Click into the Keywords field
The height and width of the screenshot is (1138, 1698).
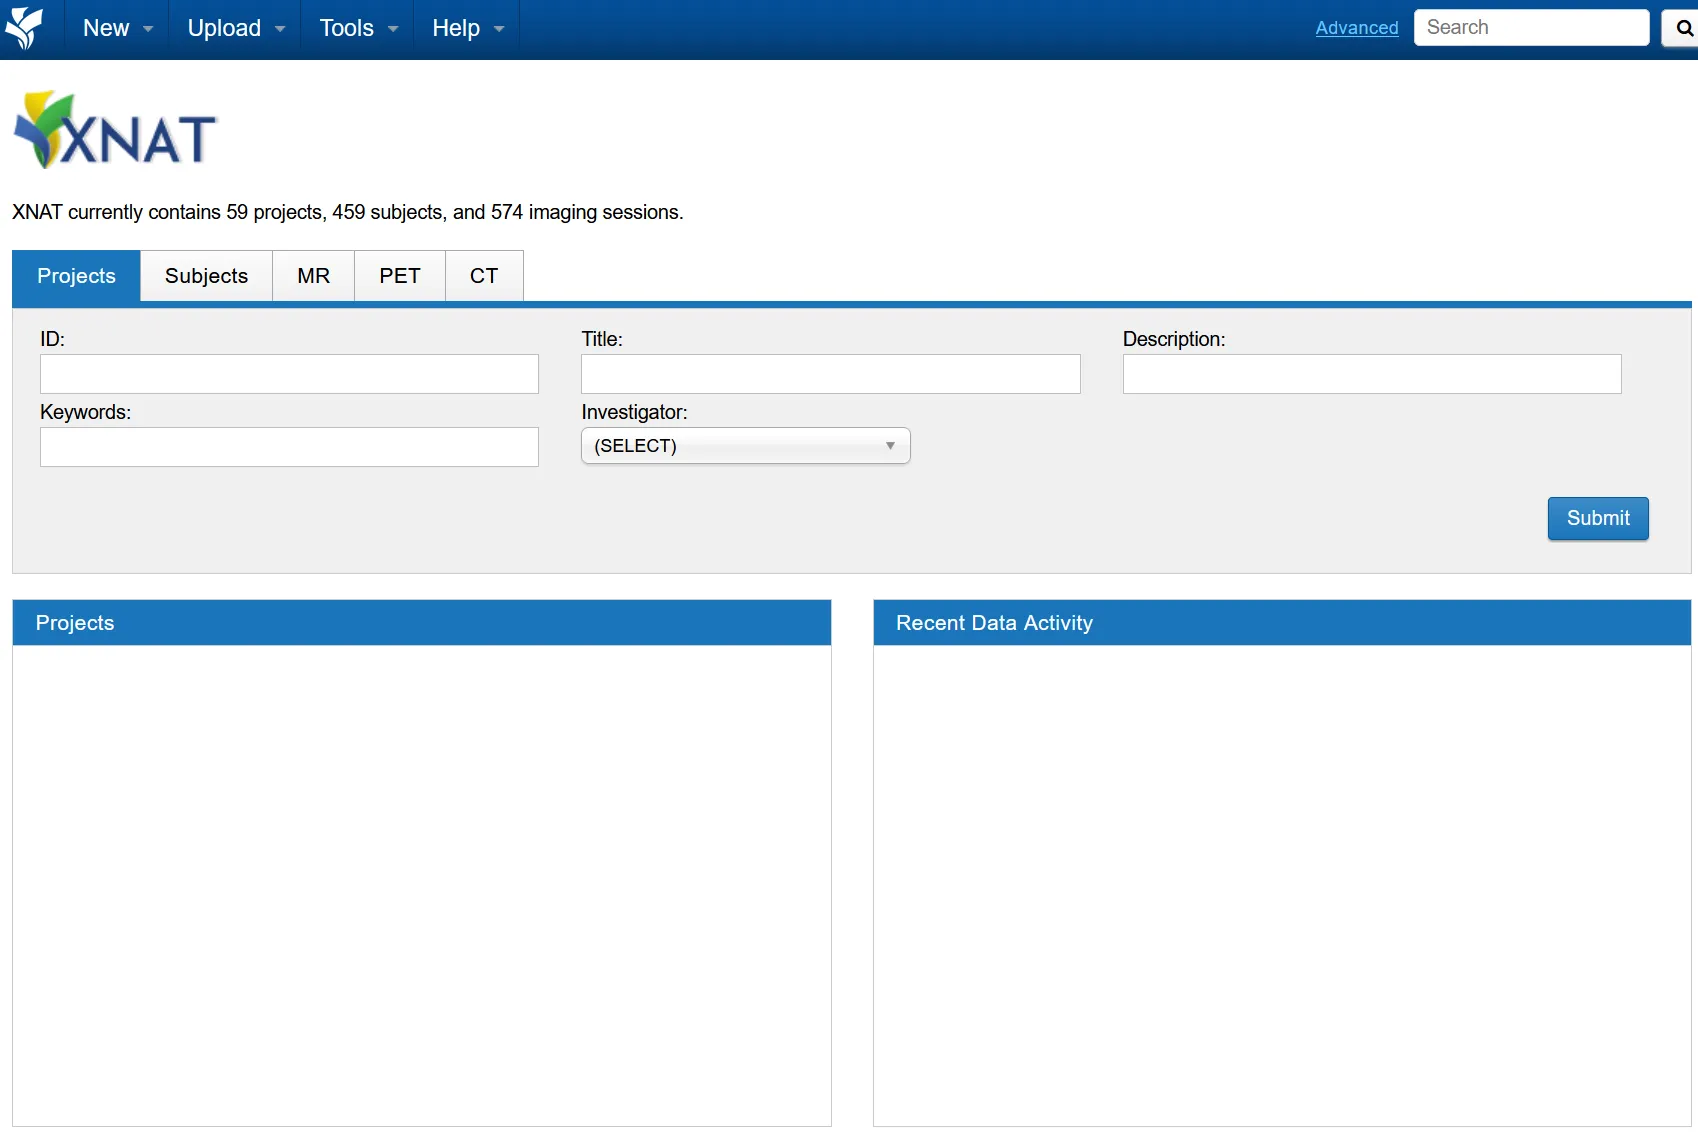289,447
